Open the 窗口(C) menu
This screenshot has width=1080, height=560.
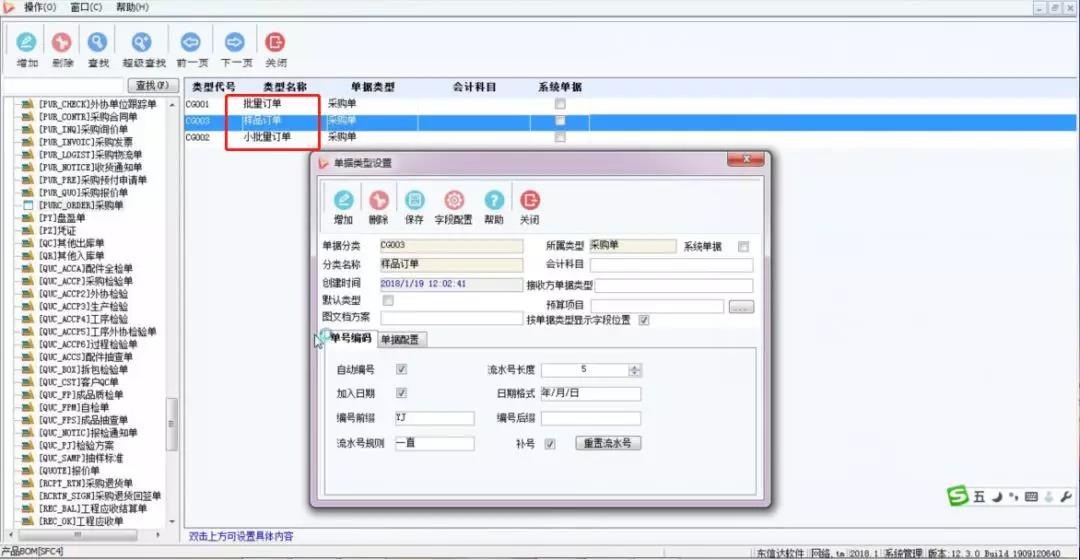click(86, 7)
